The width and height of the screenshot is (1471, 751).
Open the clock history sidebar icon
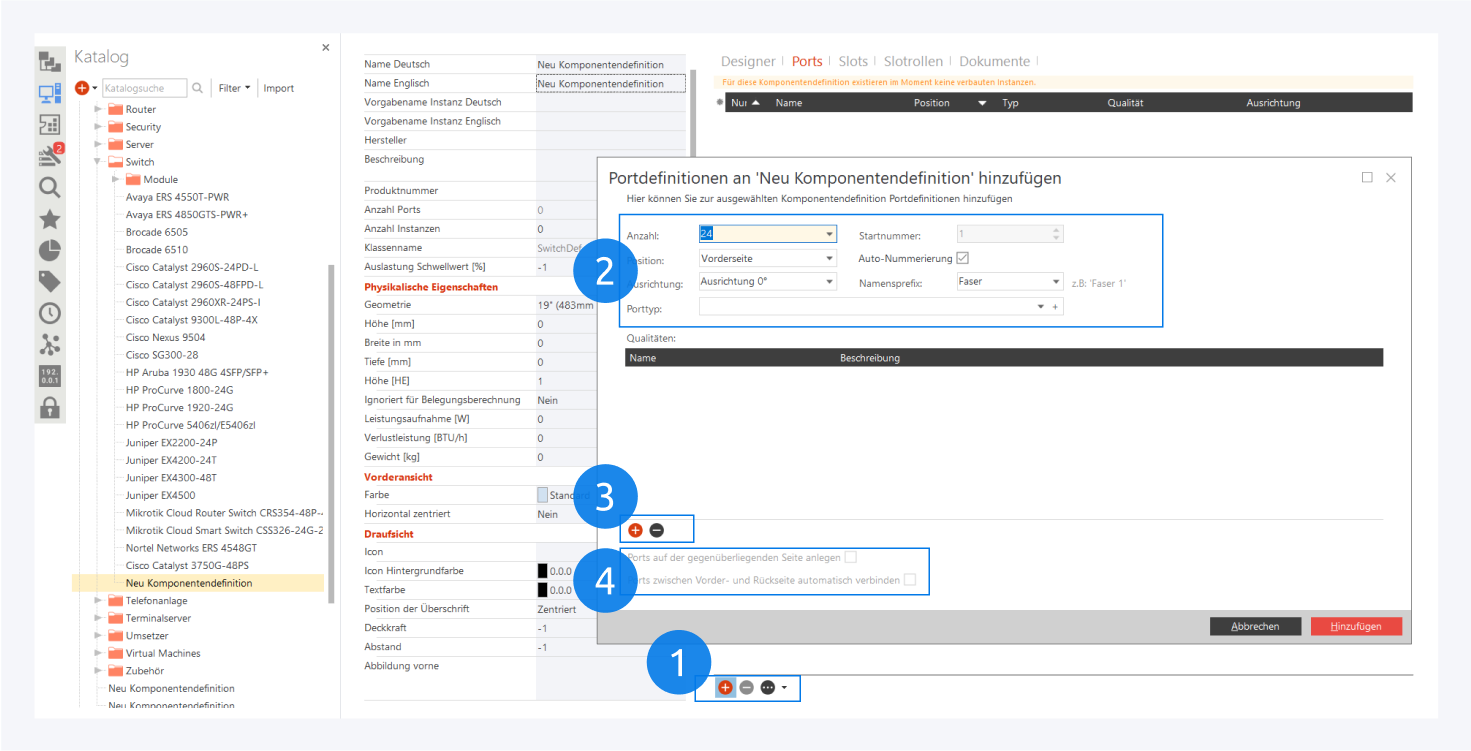pyautogui.click(x=49, y=313)
